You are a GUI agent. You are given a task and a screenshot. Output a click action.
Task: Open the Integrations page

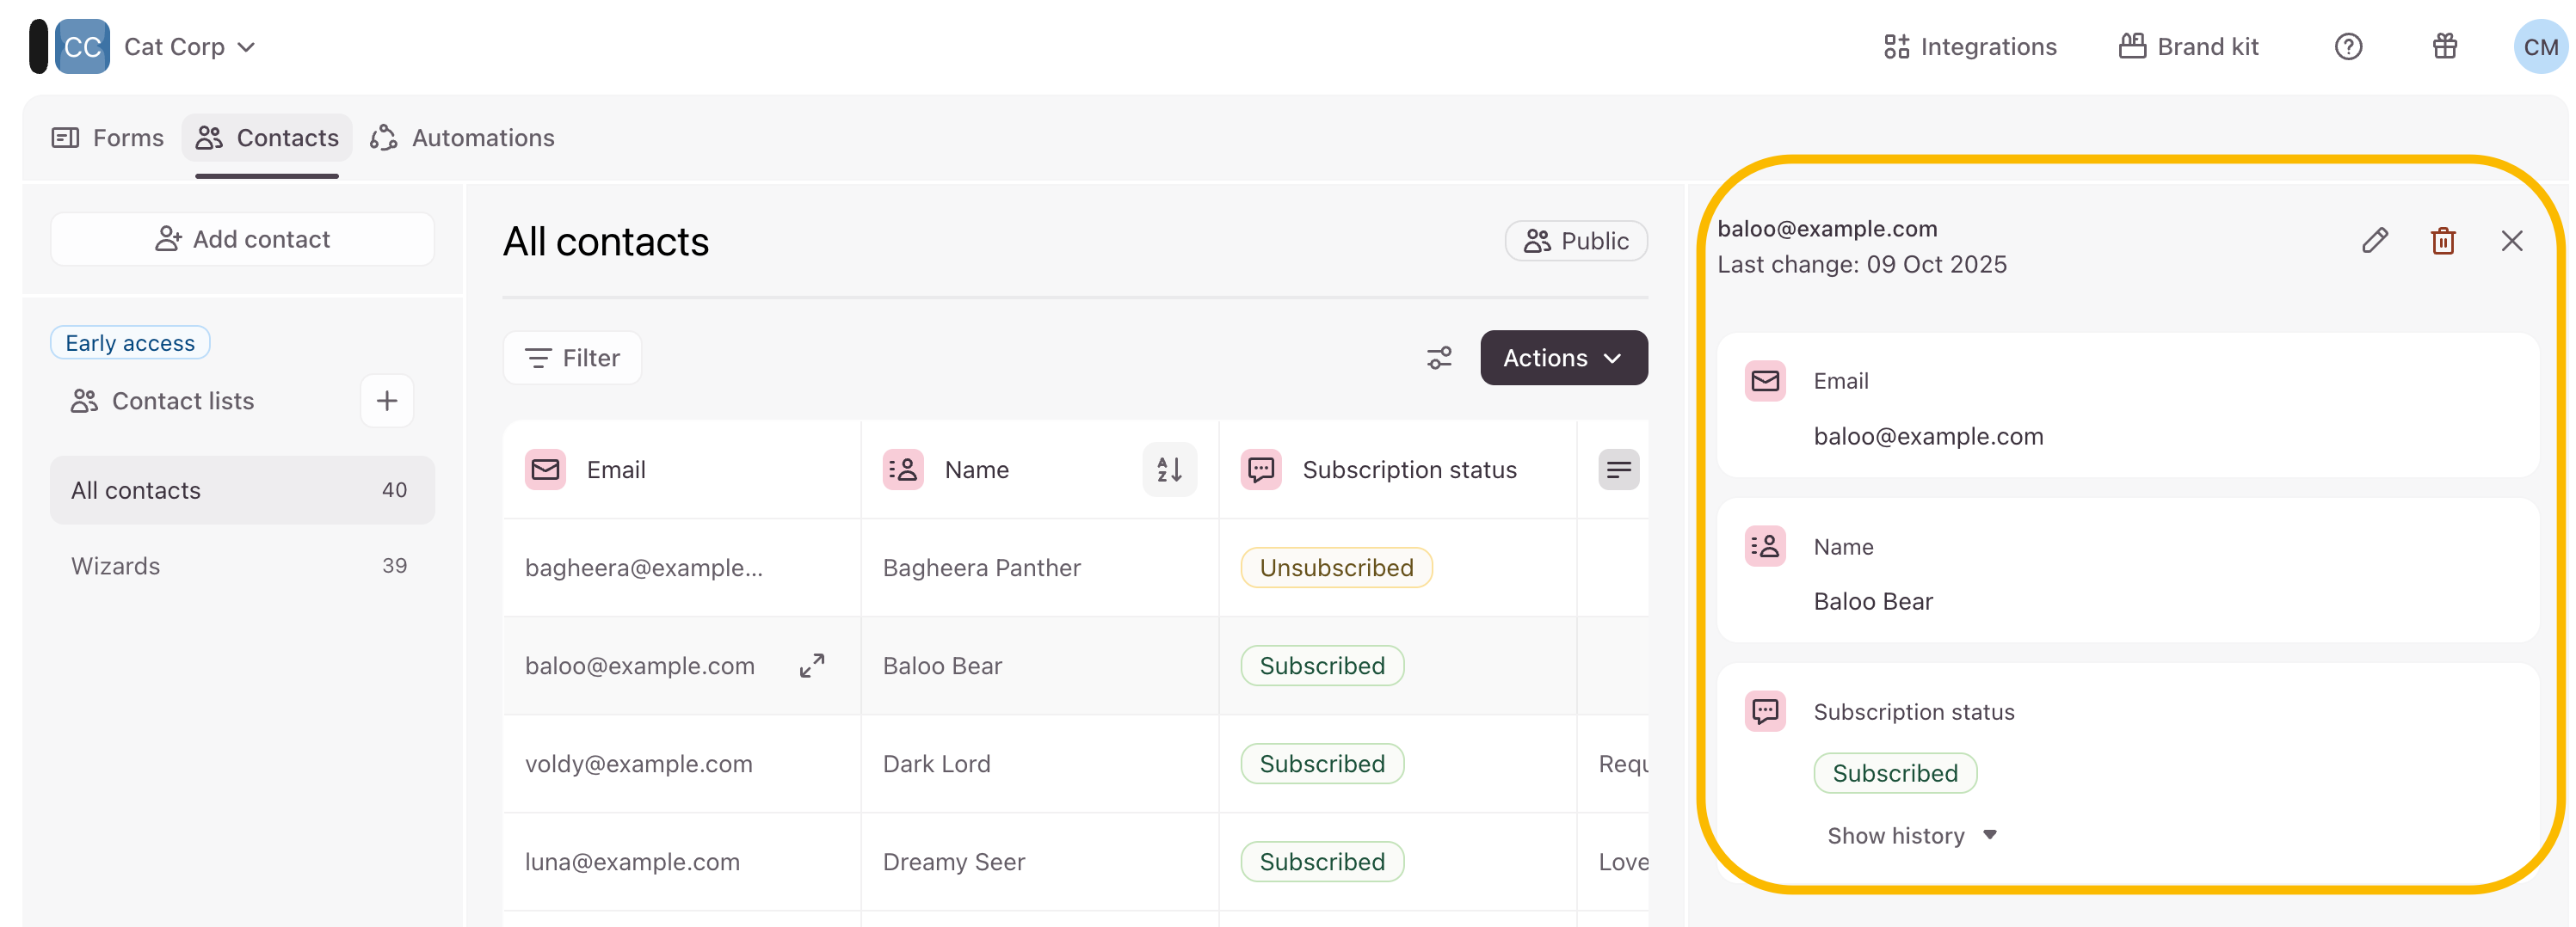click(1969, 47)
